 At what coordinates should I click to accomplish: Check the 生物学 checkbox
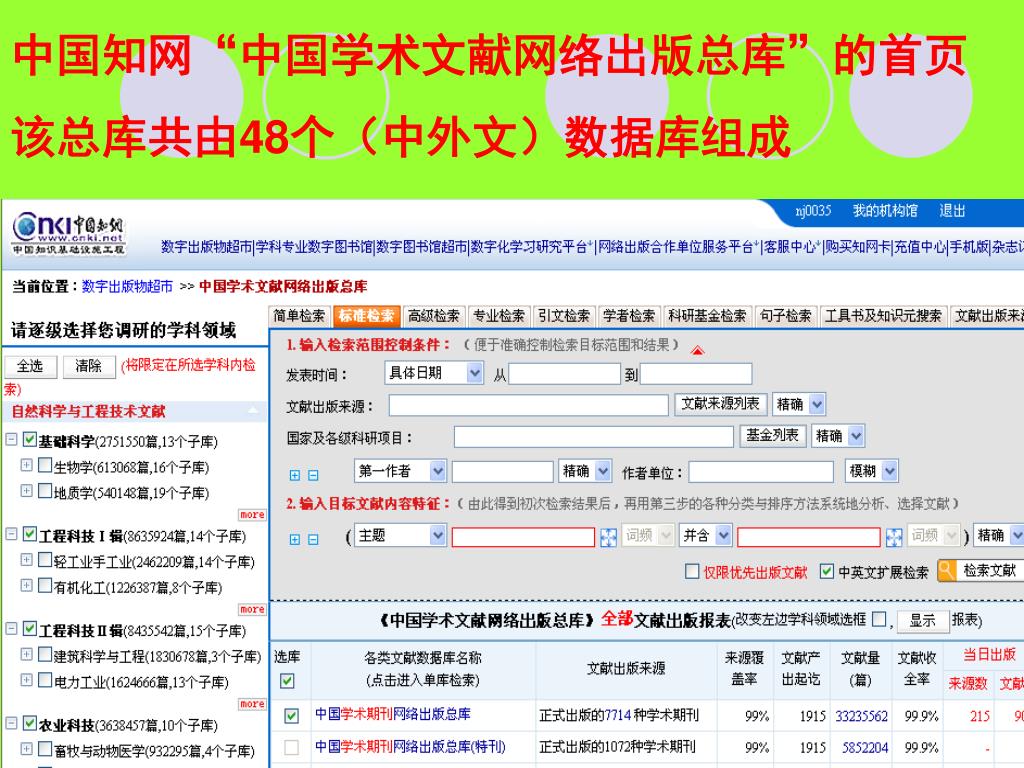point(45,465)
